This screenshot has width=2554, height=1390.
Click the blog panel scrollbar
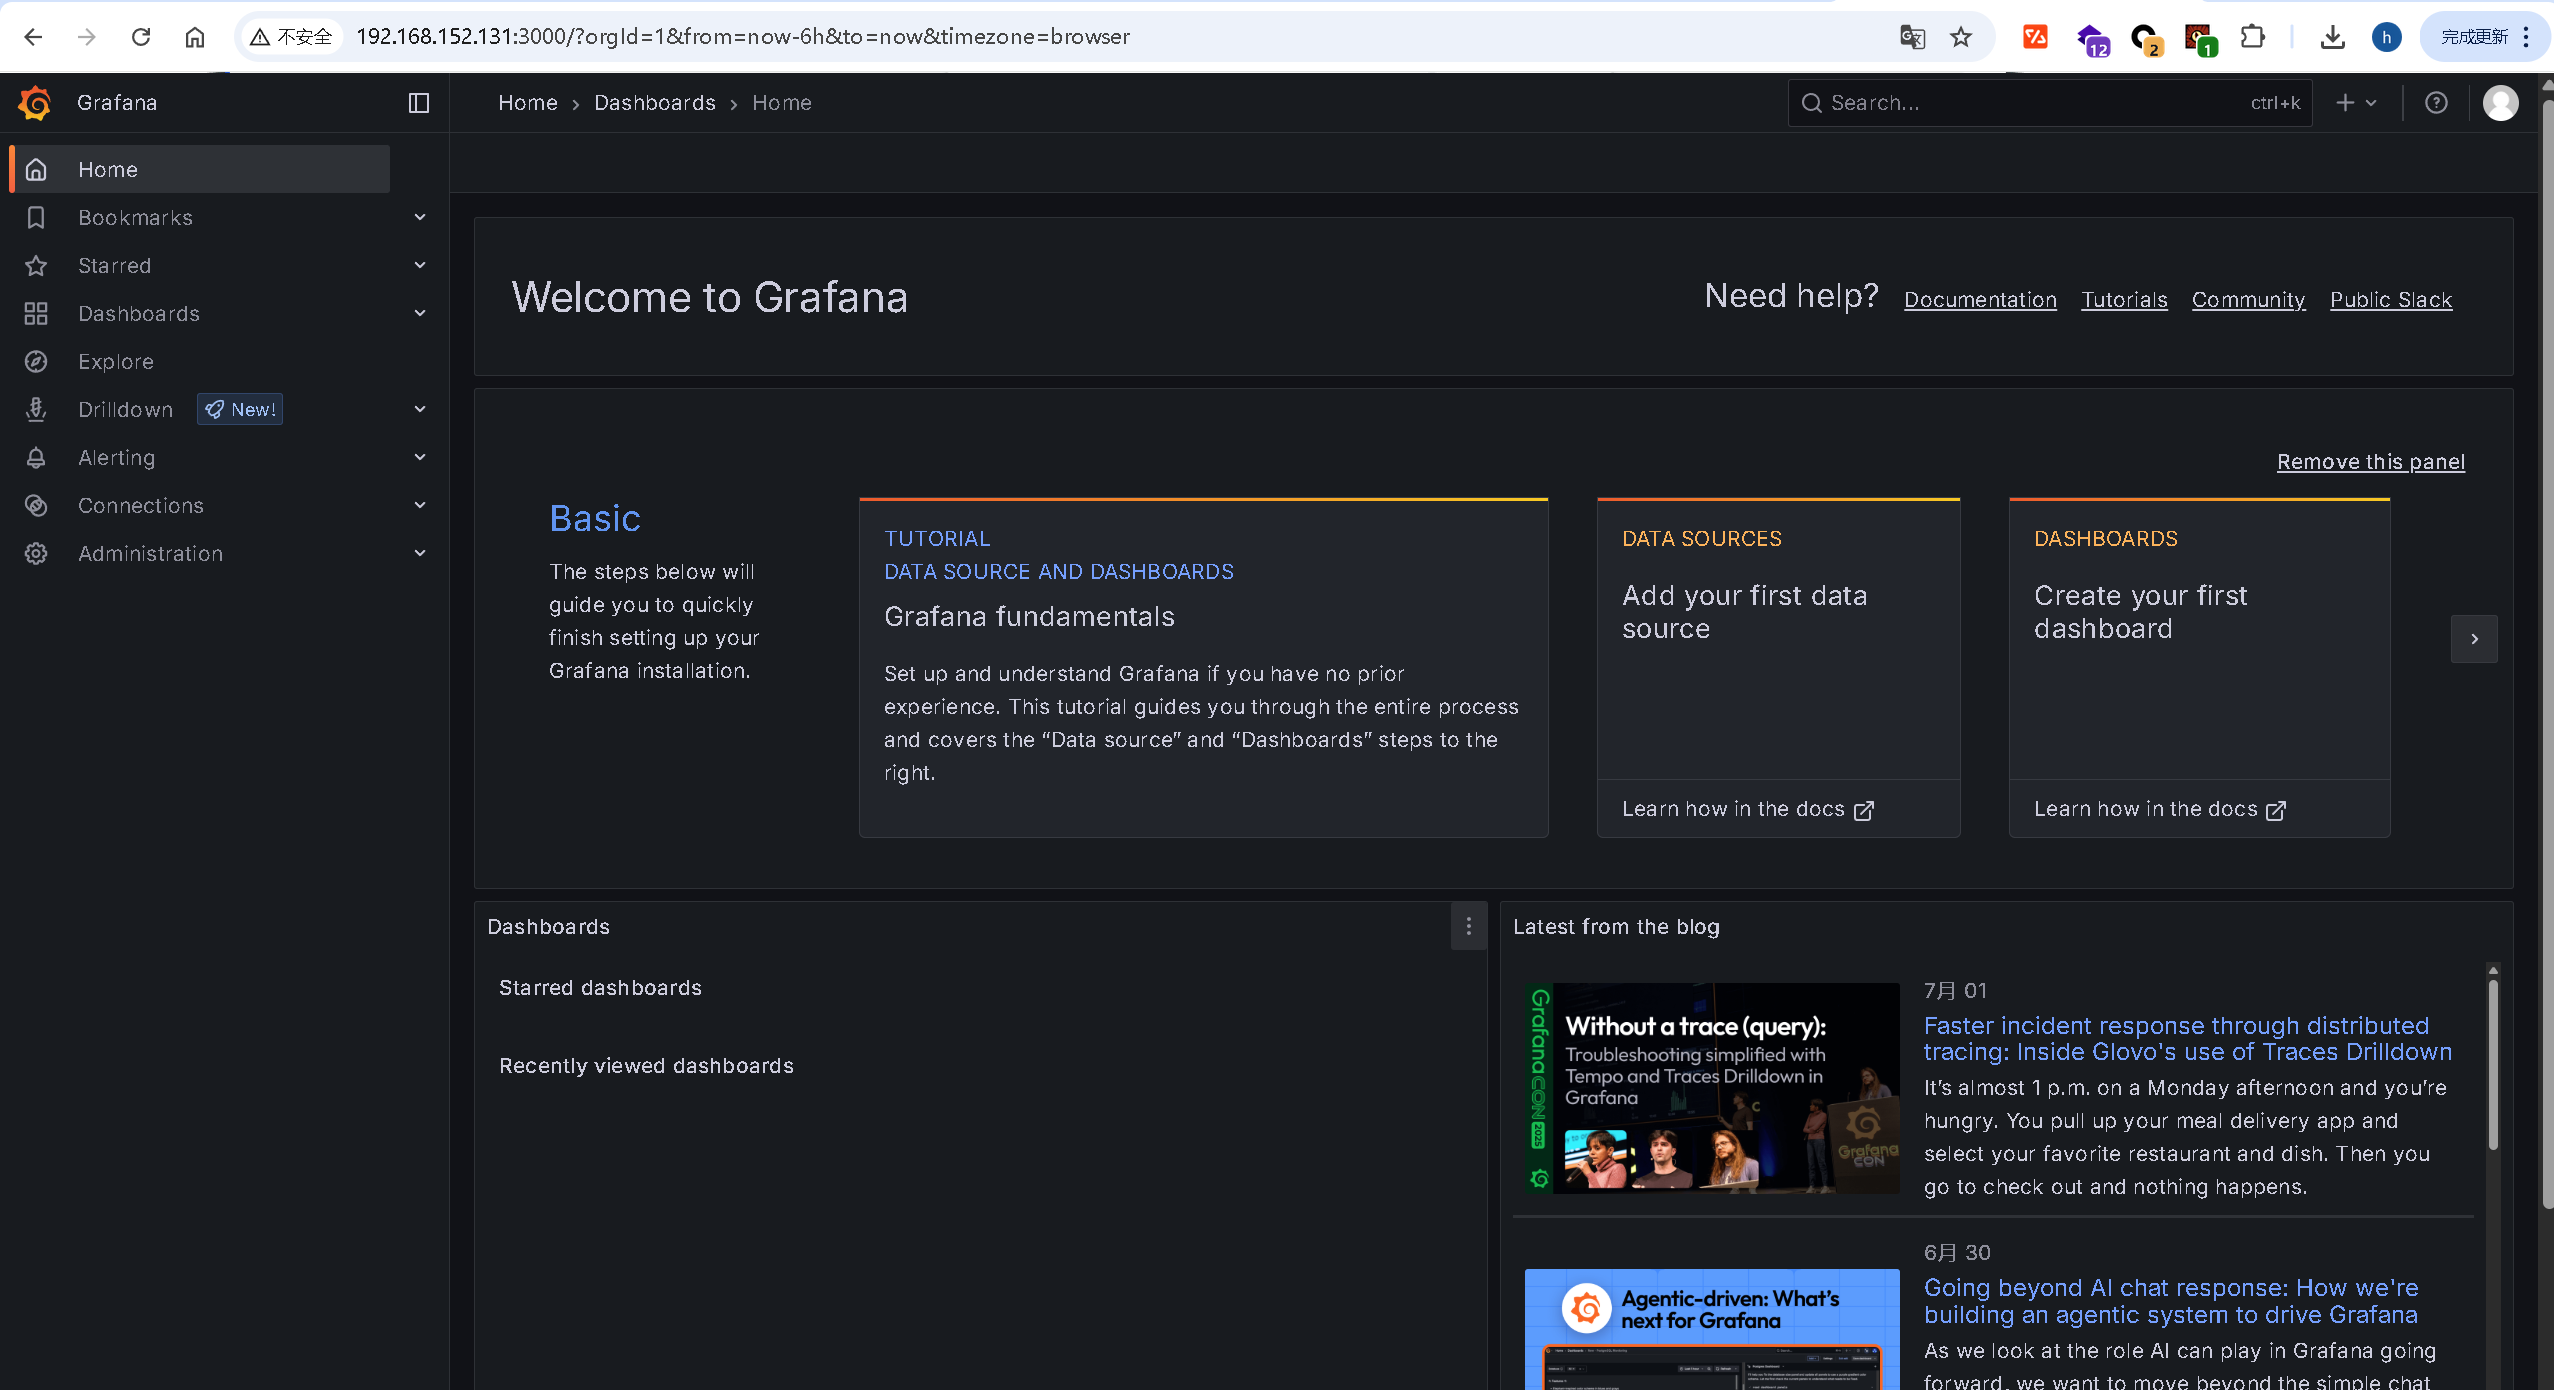point(2493,1064)
